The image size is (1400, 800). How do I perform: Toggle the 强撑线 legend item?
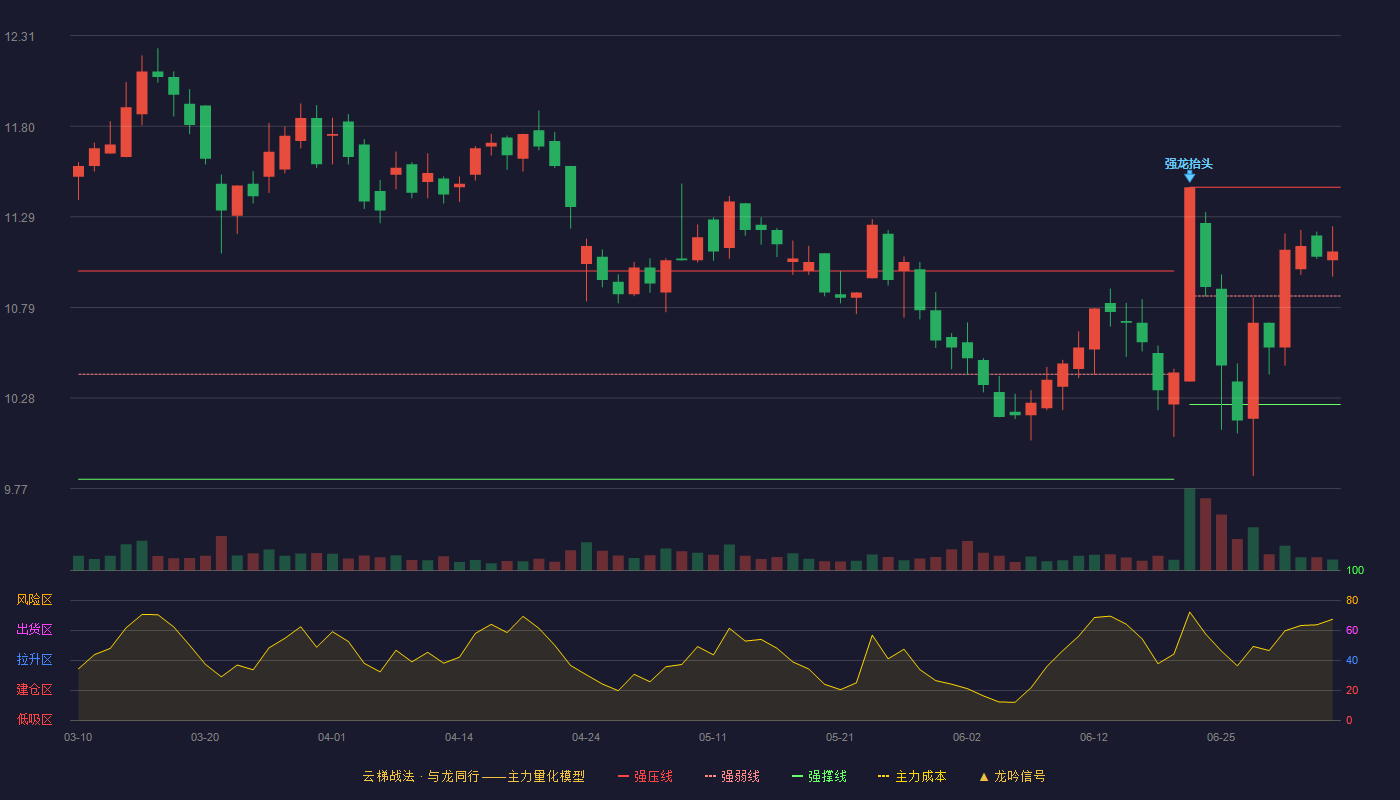tap(819, 776)
